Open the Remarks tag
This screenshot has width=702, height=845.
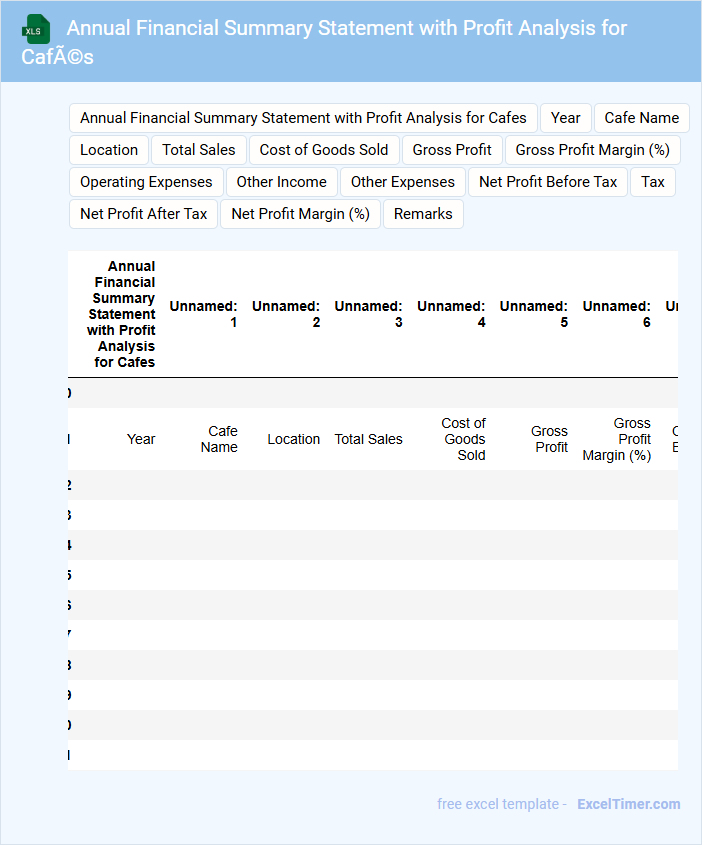pos(423,214)
